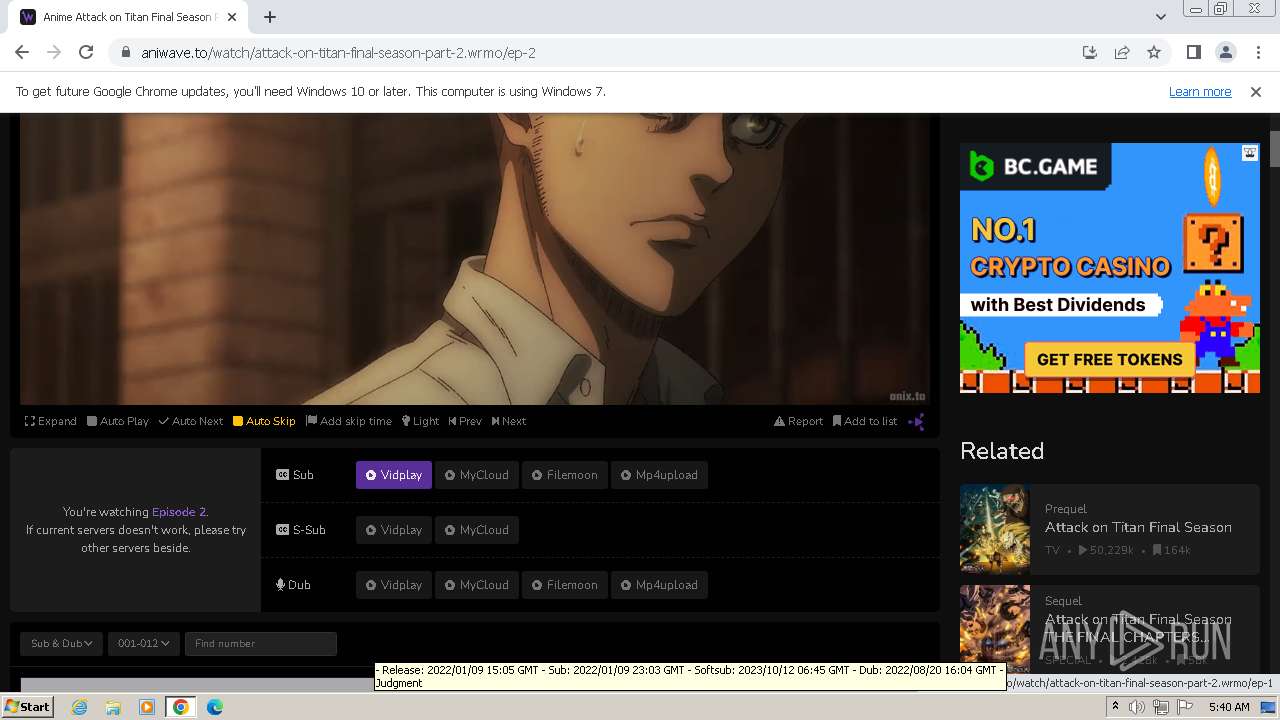This screenshot has height=720, width=1280.
Task: Open Windows Media Player from taskbar
Action: [x=147, y=707]
